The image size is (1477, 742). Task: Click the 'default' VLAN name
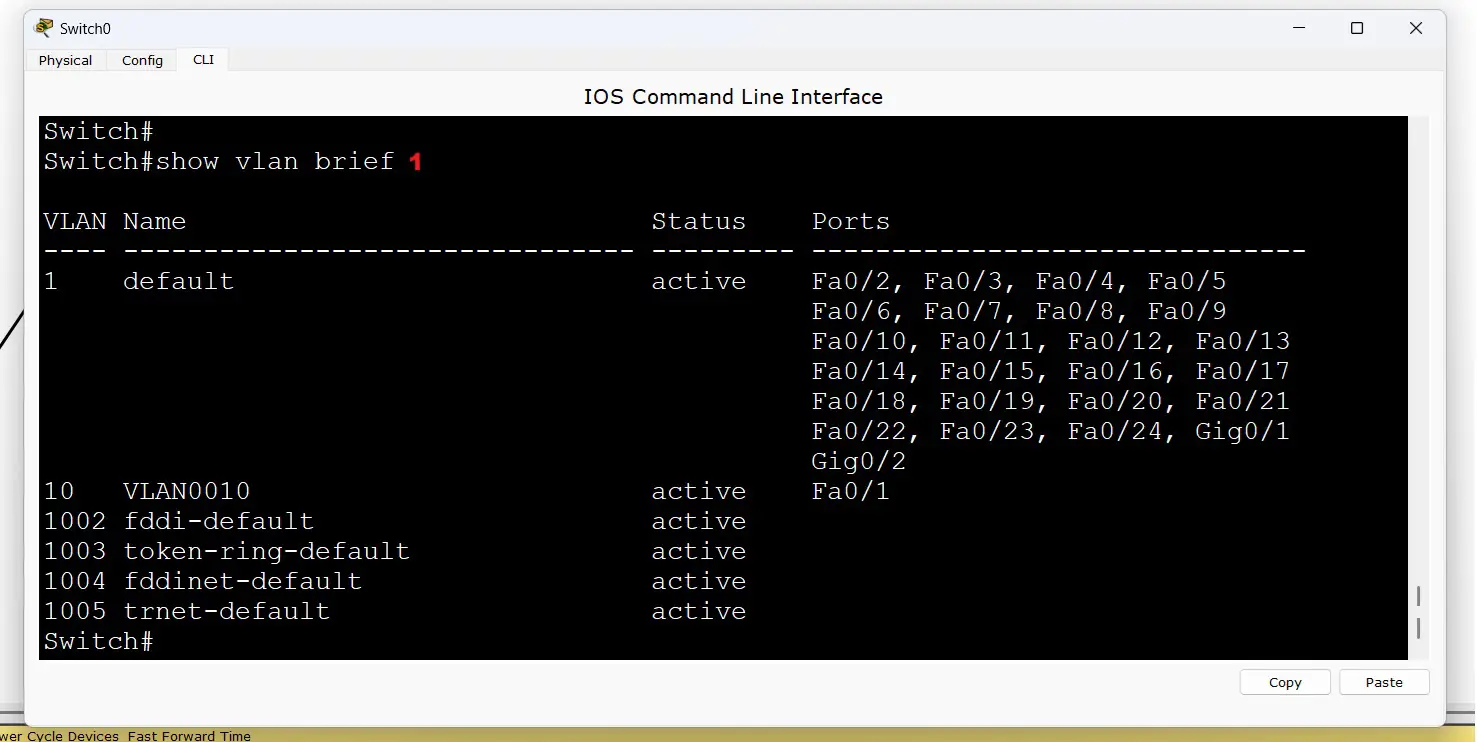point(178,281)
